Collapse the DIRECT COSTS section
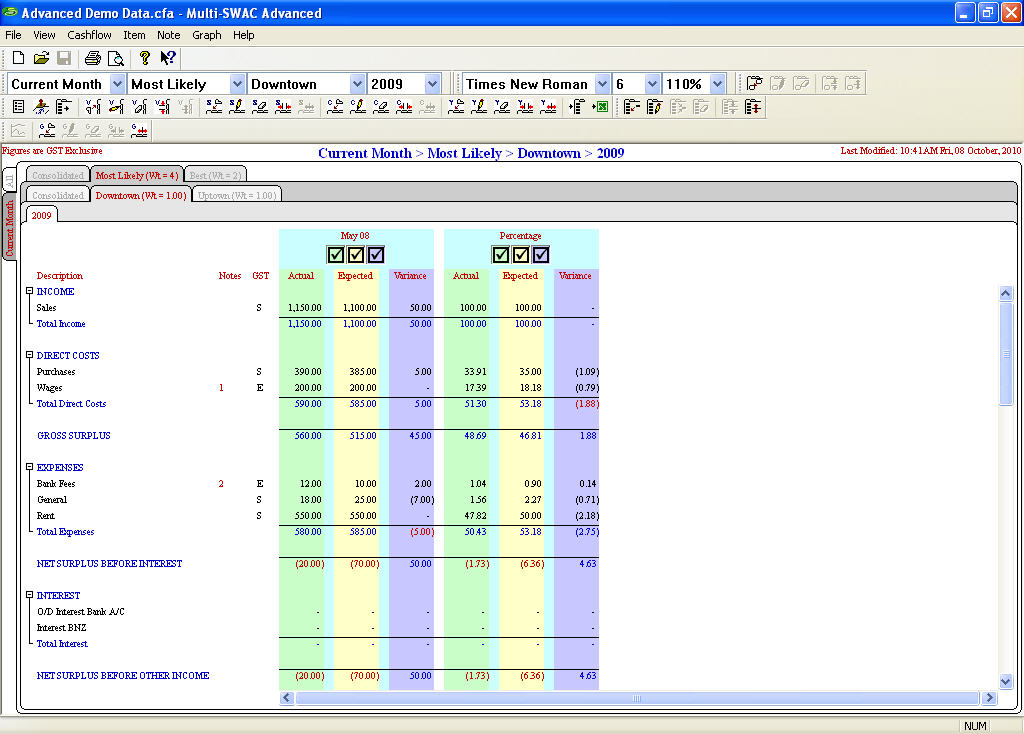The width and height of the screenshot is (1024, 734). [29, 355]
